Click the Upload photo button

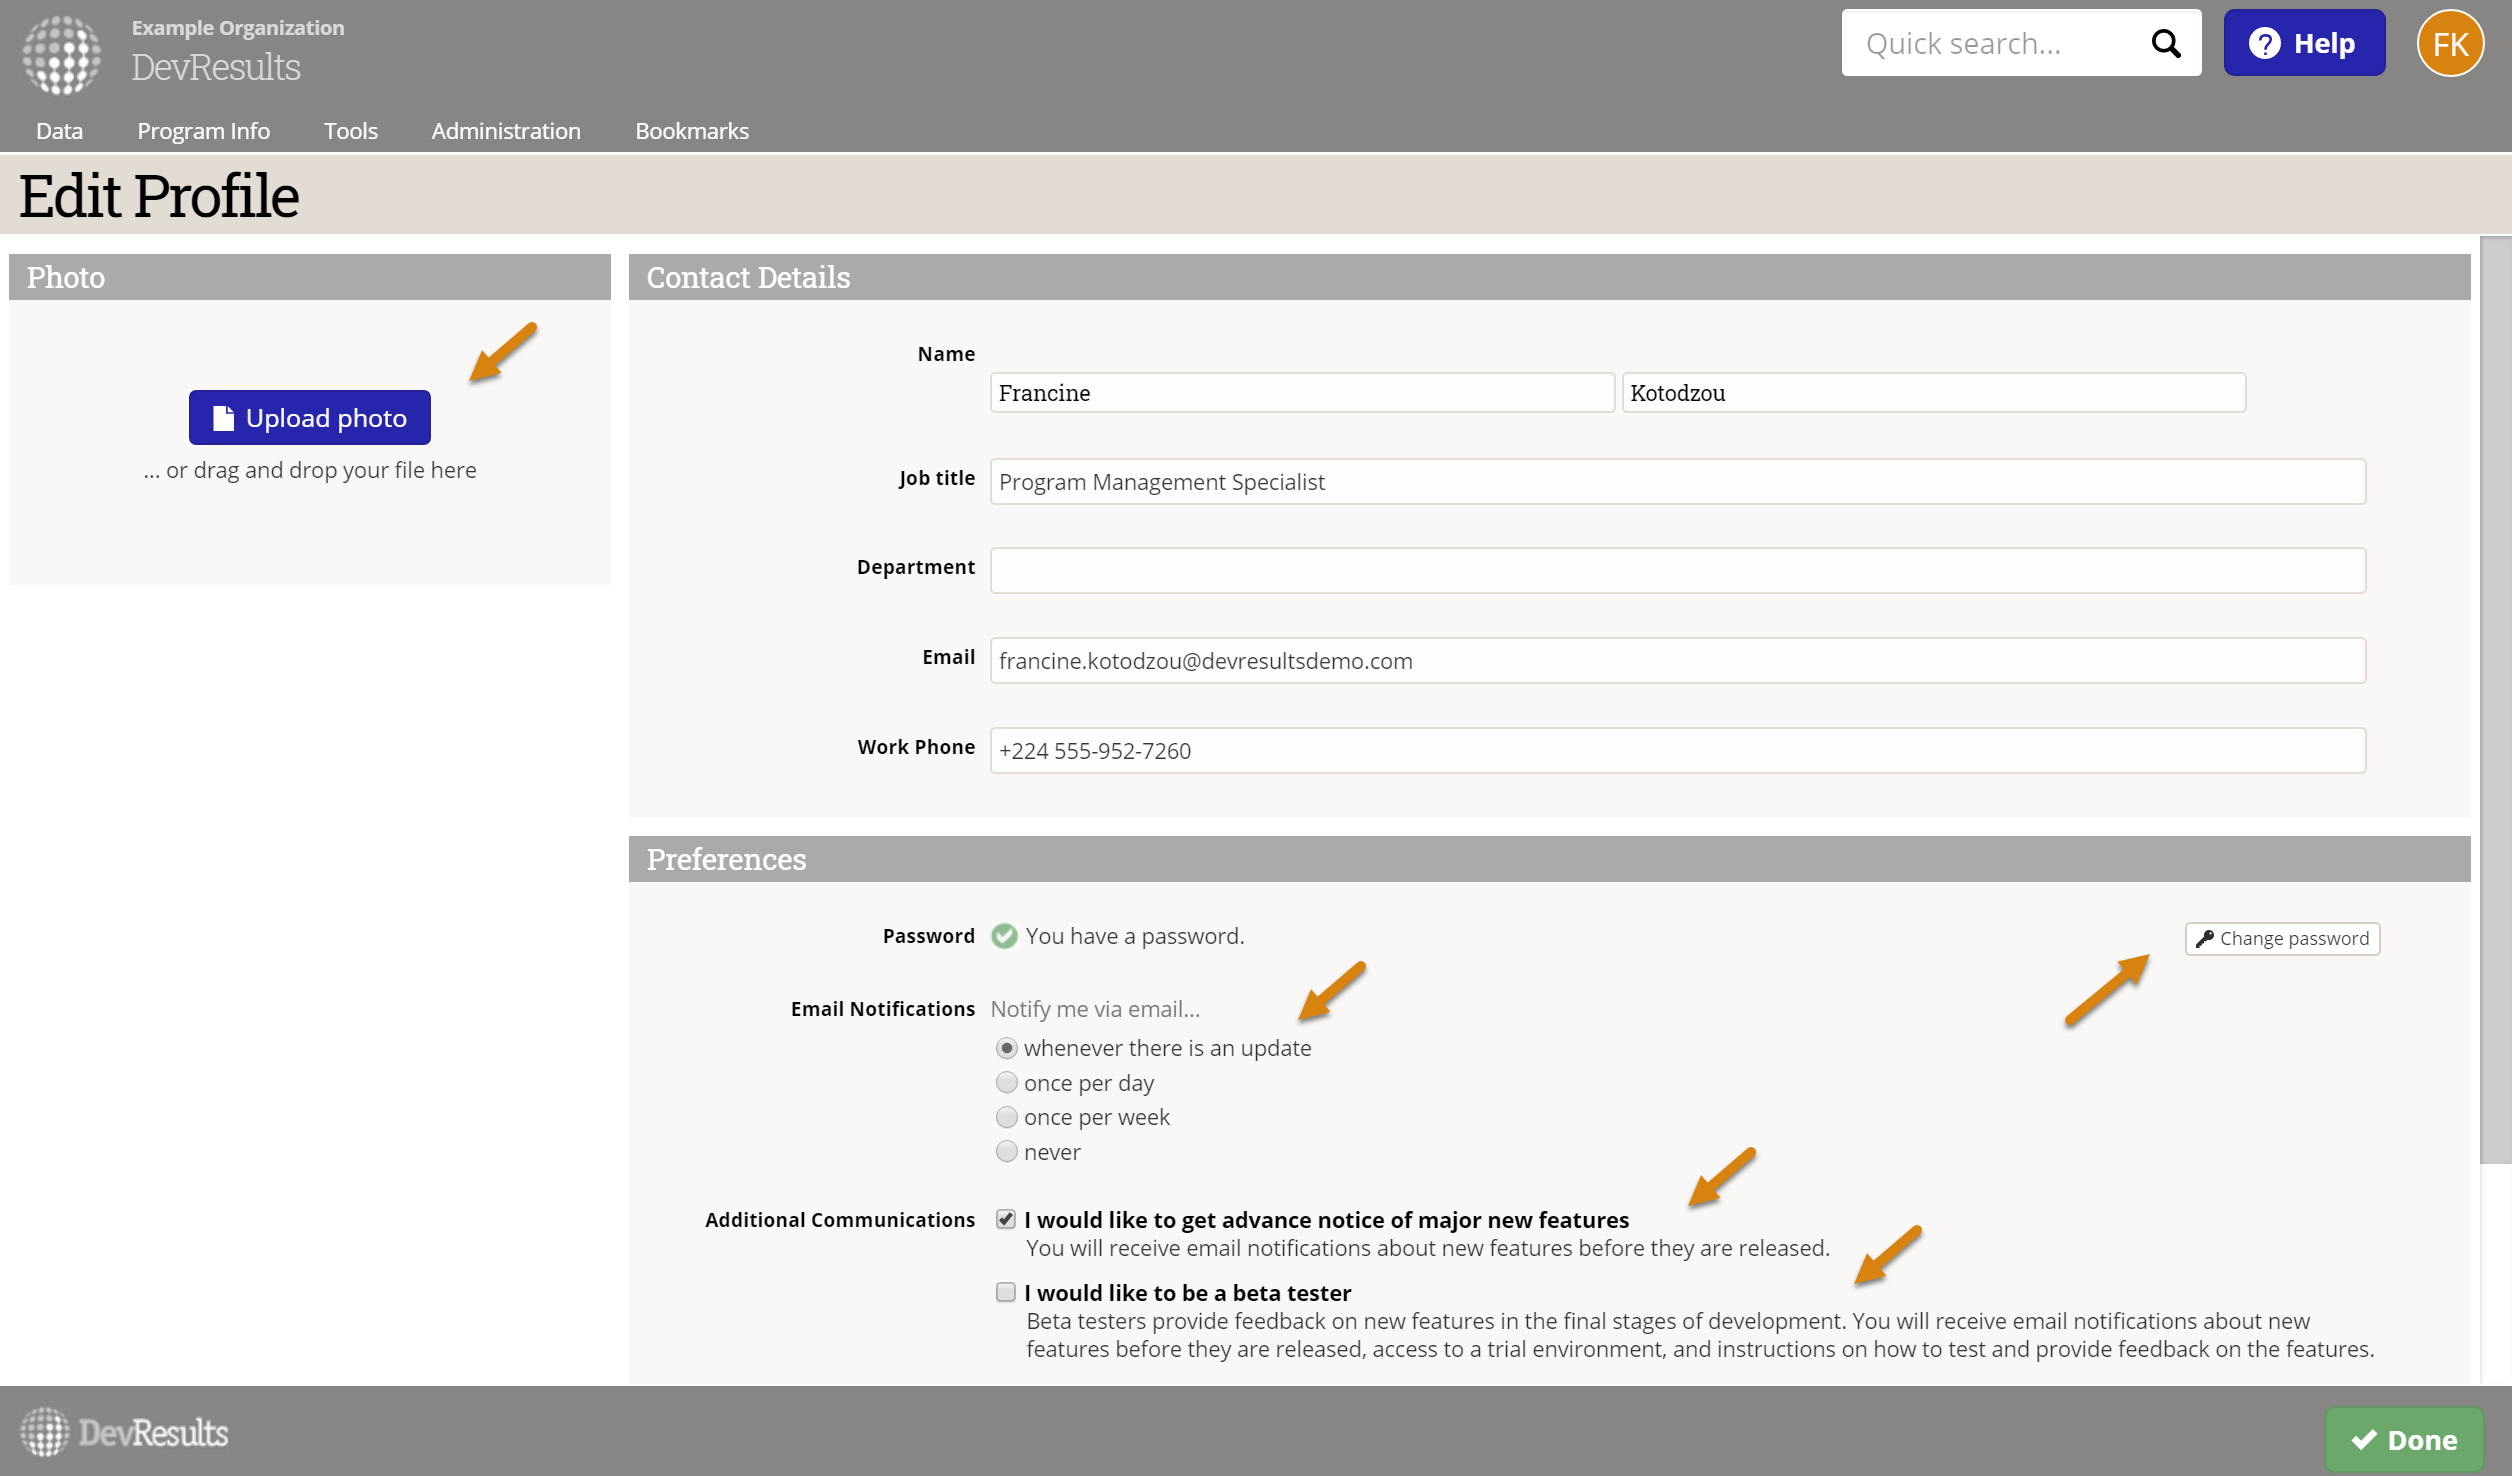(x=309, y=418)
